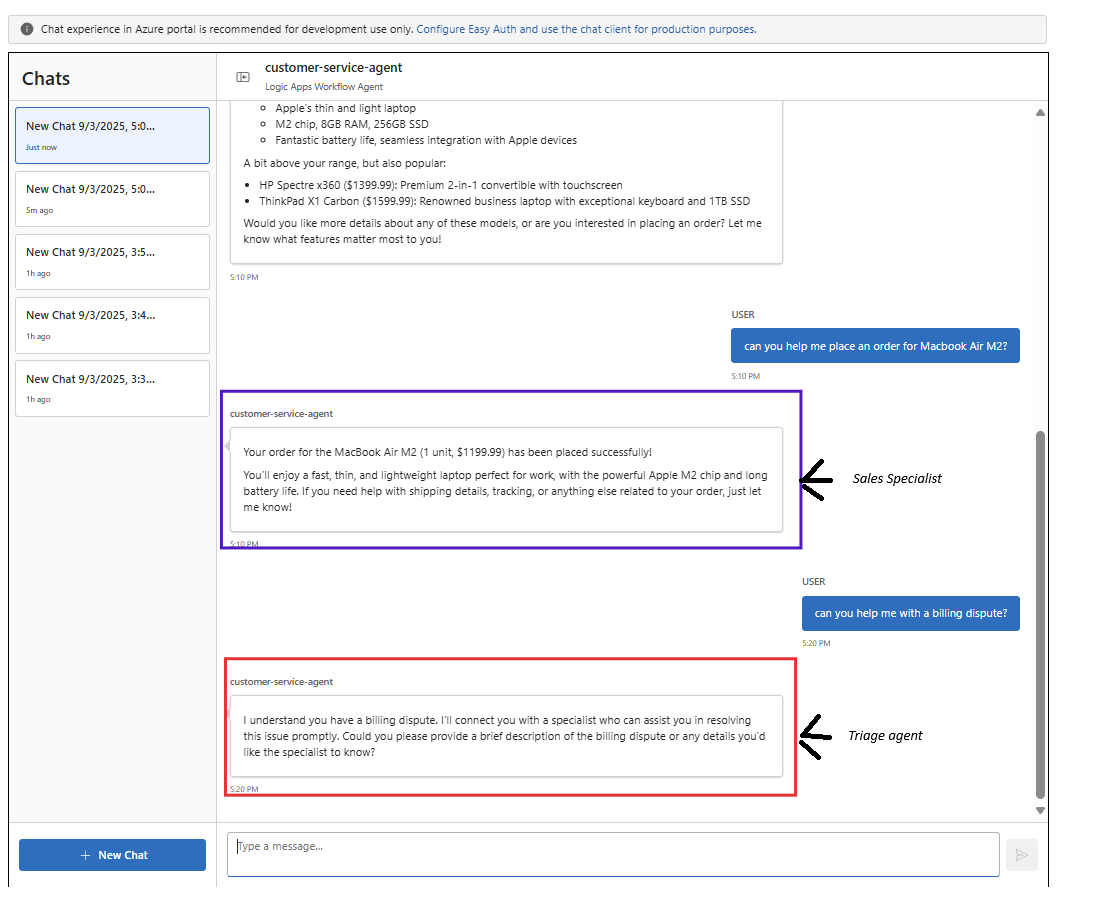1095x897 pixels.
Task: Click the collapse chat panel icon beside customer-service-agent
Action: [242, 76]
